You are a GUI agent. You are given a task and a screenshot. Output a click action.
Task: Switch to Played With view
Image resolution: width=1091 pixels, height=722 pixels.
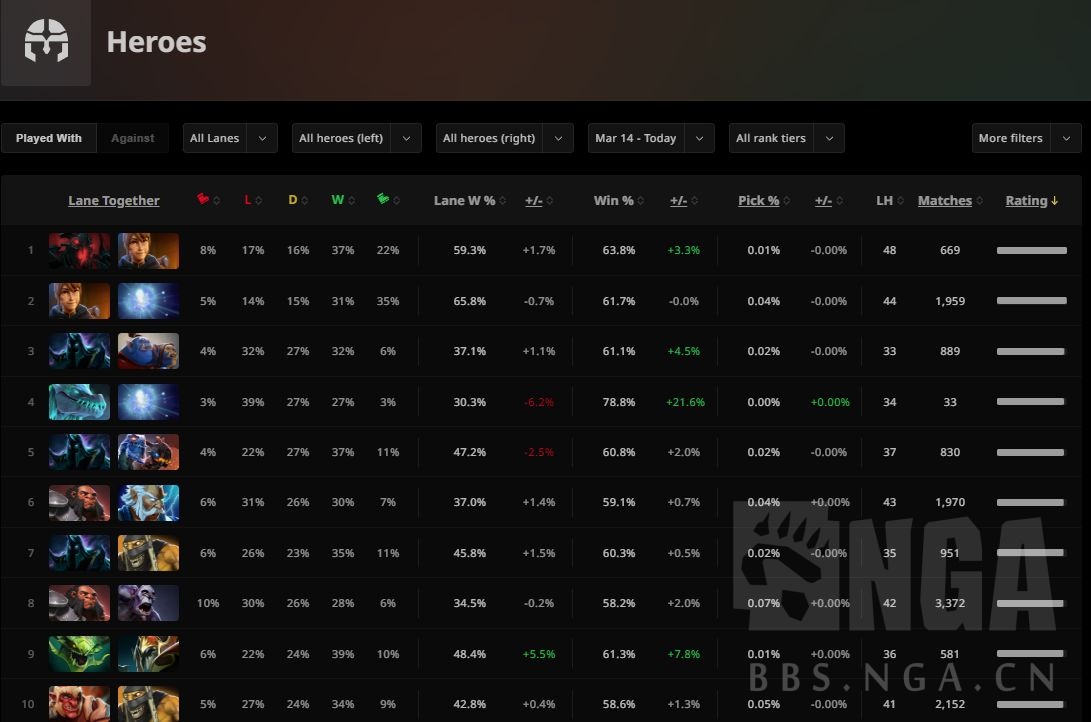pos(49,138)
